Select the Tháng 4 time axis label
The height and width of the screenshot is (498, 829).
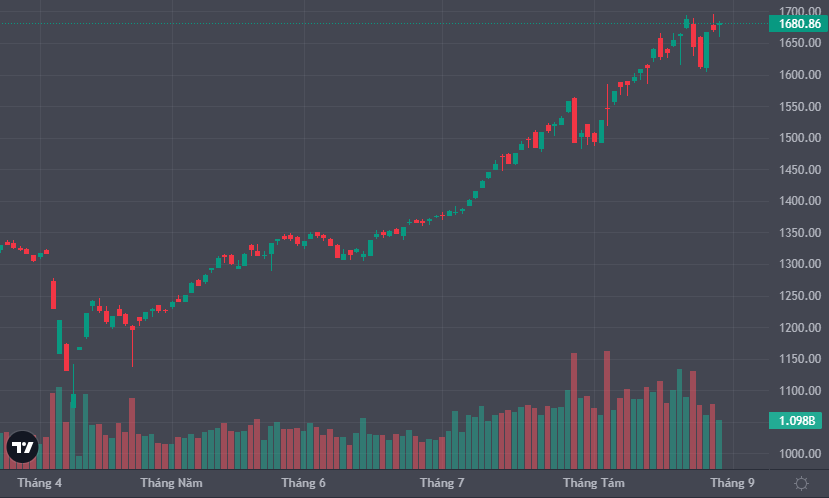click(x=40, y=483)
